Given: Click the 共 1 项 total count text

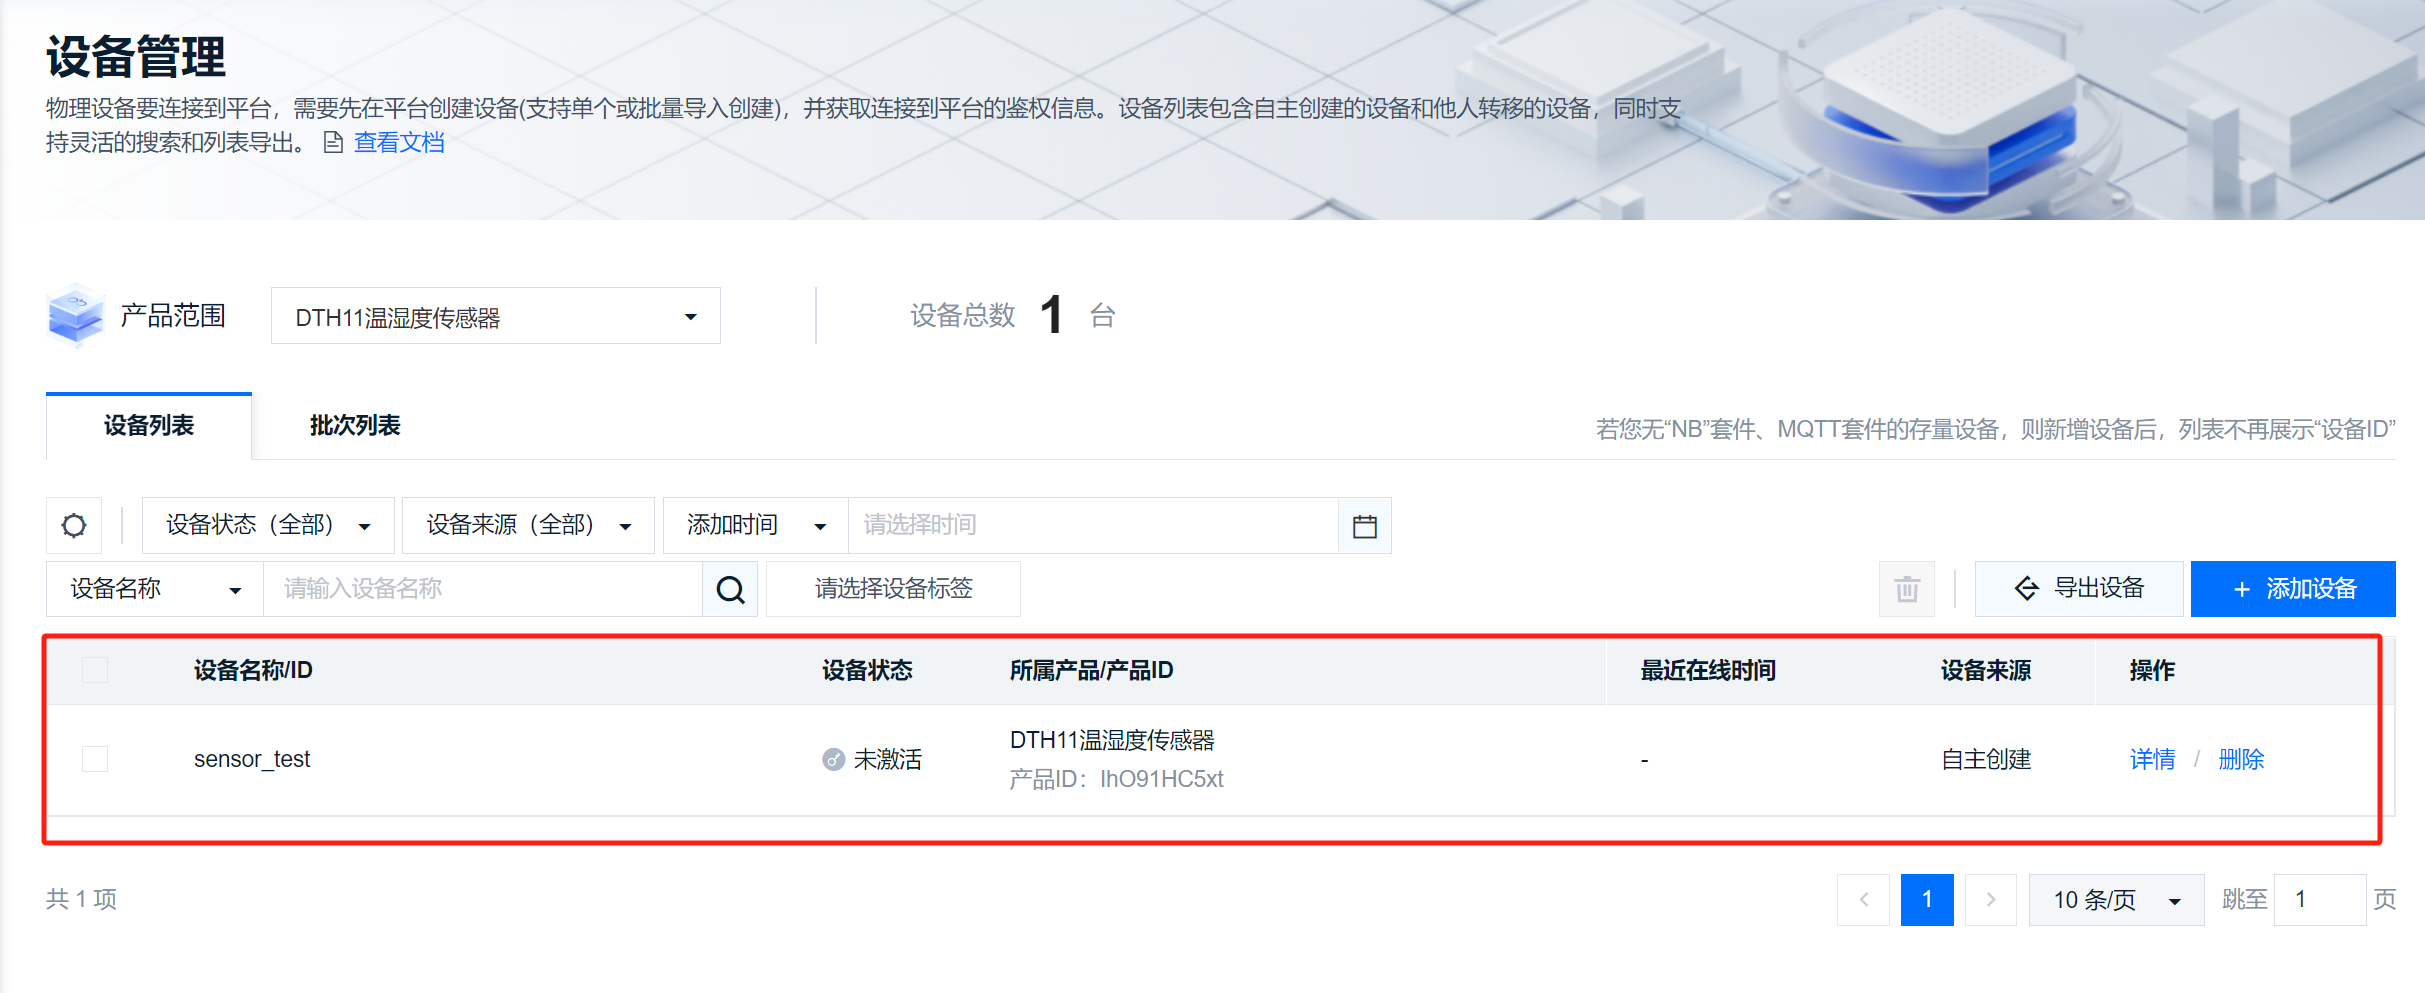Looking at the screenshot, I should 81,899.
